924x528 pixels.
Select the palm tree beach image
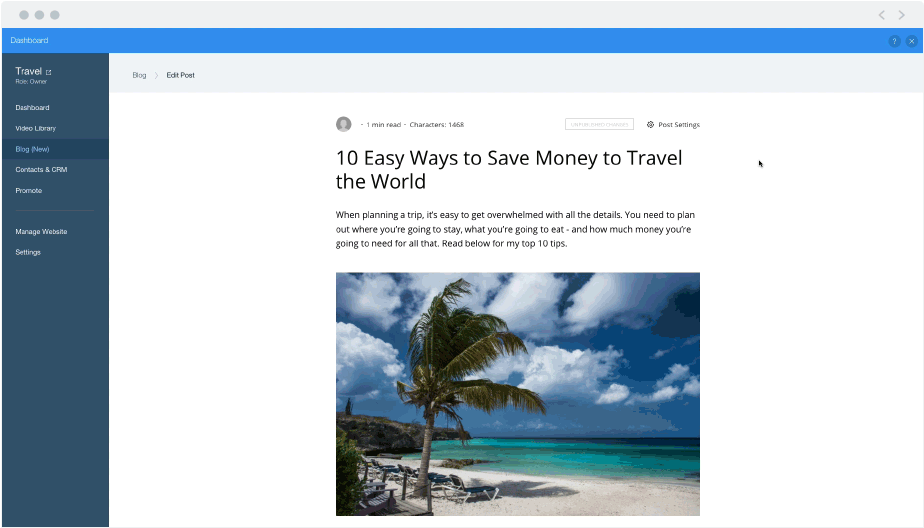pyautogui.click(x=518, y=394)
